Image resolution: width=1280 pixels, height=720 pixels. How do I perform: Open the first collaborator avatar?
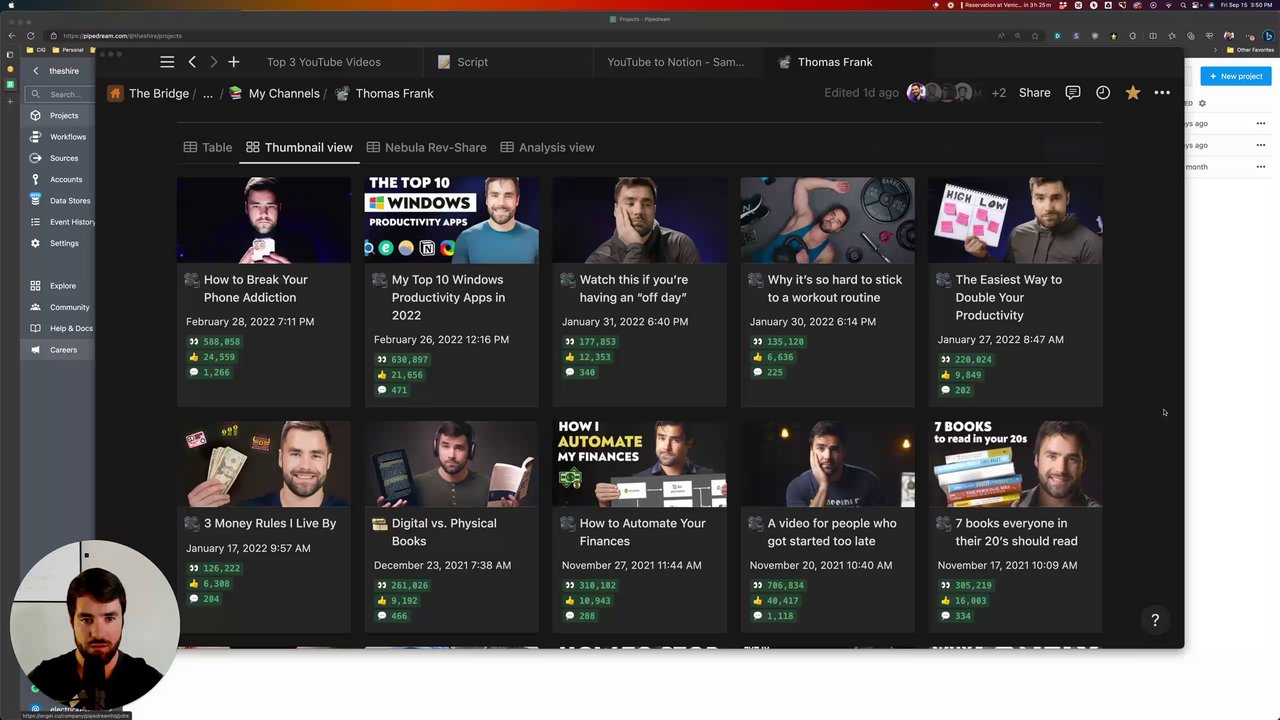tap(915, 93)
